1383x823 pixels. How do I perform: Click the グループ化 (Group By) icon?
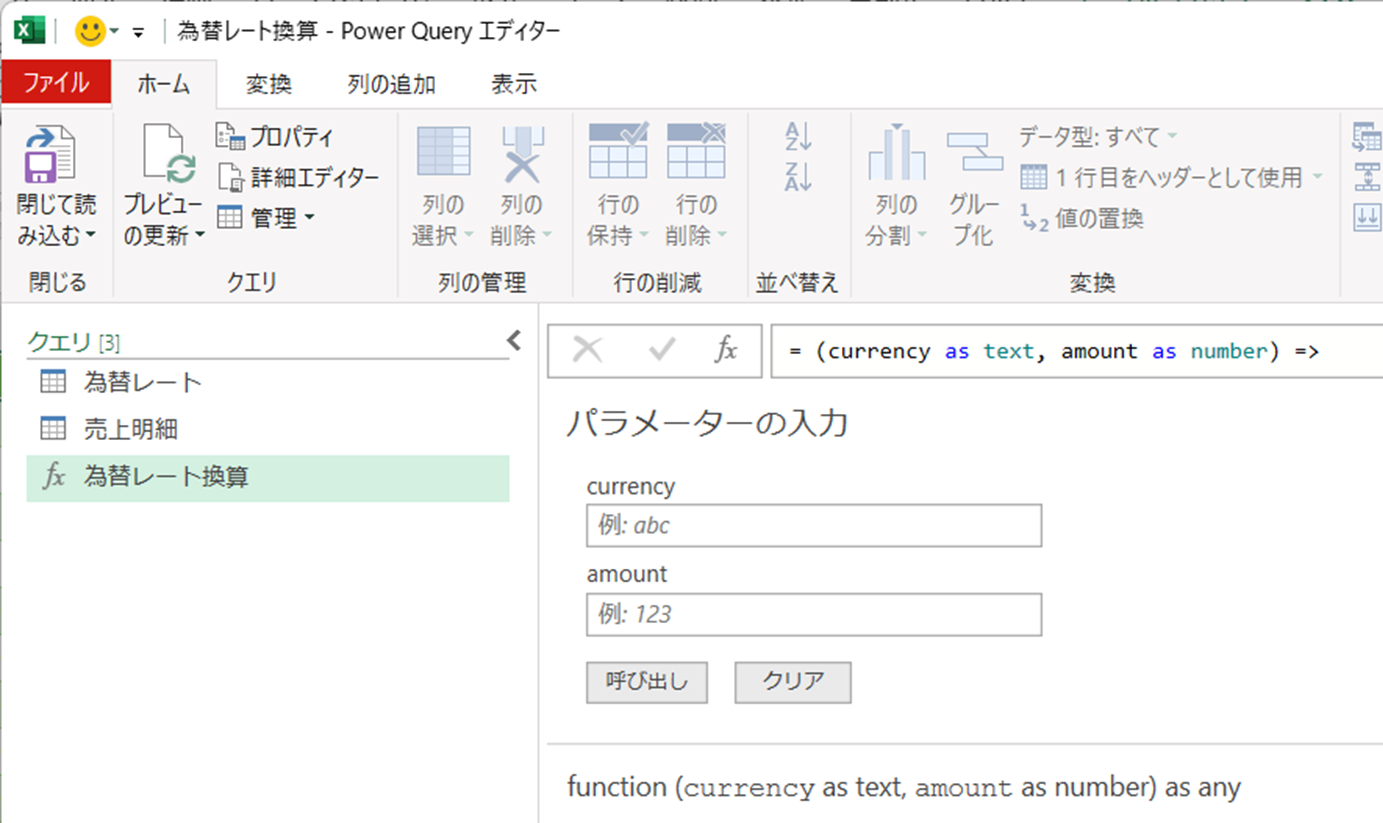point(973,153)
